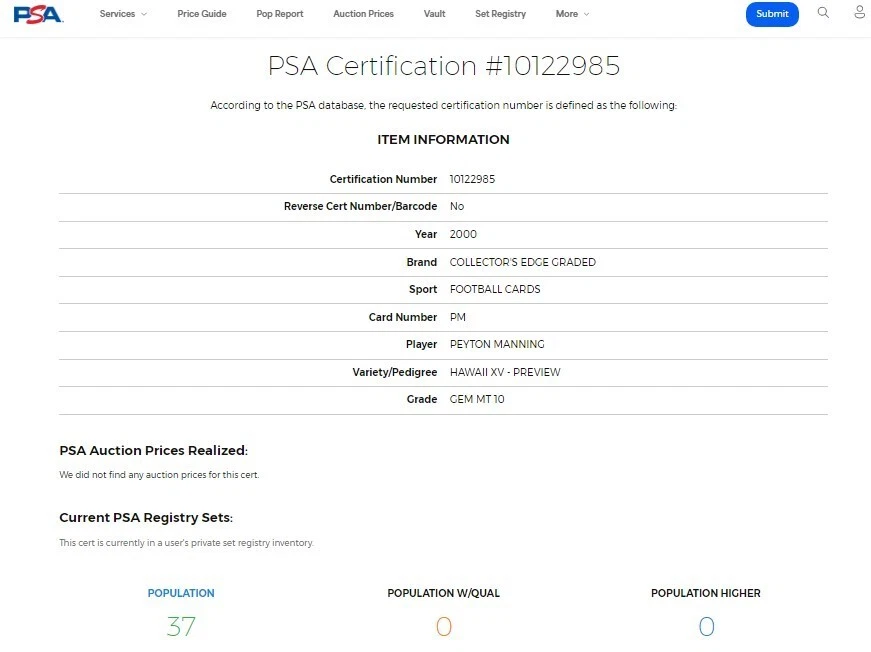
Task: Click the PSA Certification page heading
Action: (x=443, y=66)
